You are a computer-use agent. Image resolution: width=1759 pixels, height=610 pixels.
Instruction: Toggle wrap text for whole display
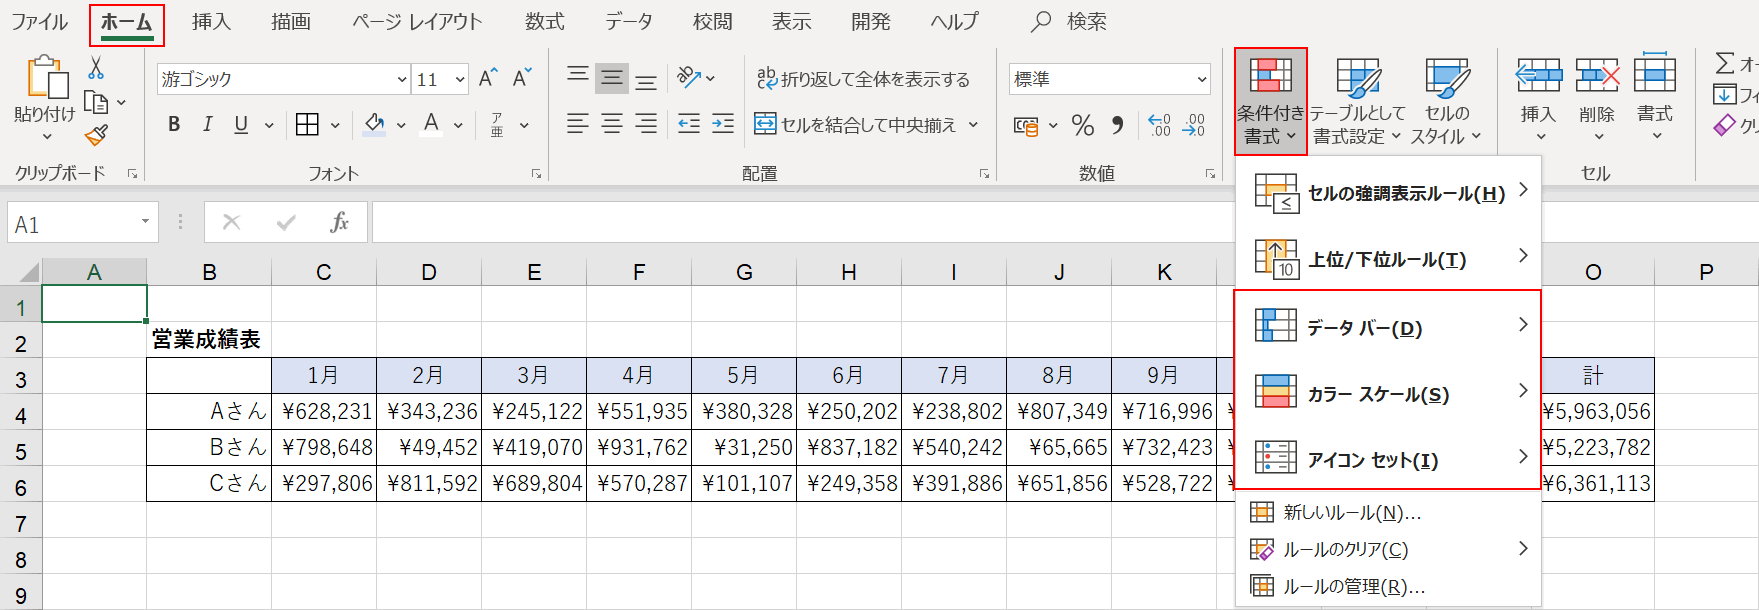click(x=863, y=79)
